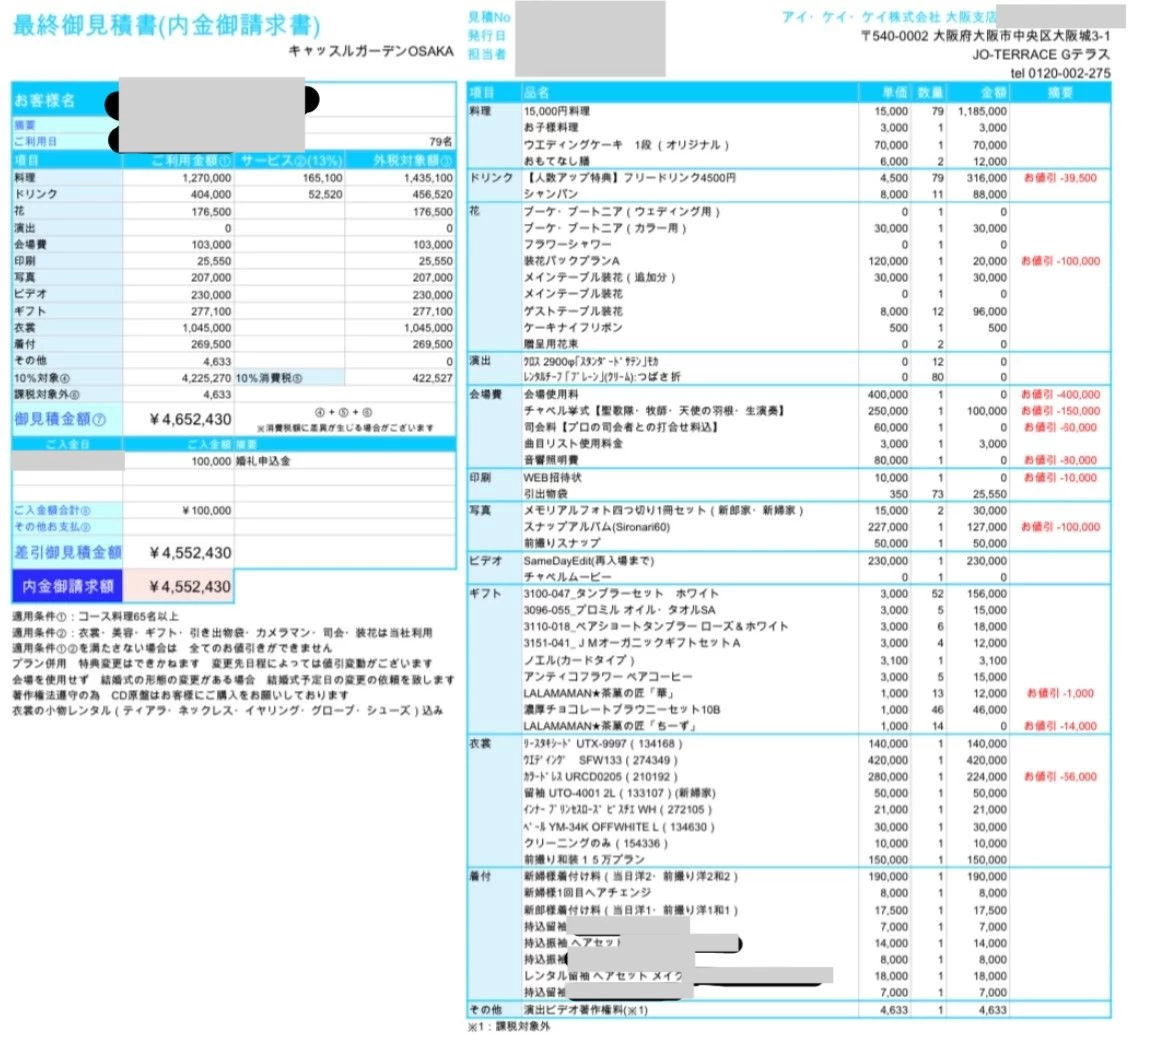
Task: Click the 差引御見積金額 label
Action: (x=68, y=552)
